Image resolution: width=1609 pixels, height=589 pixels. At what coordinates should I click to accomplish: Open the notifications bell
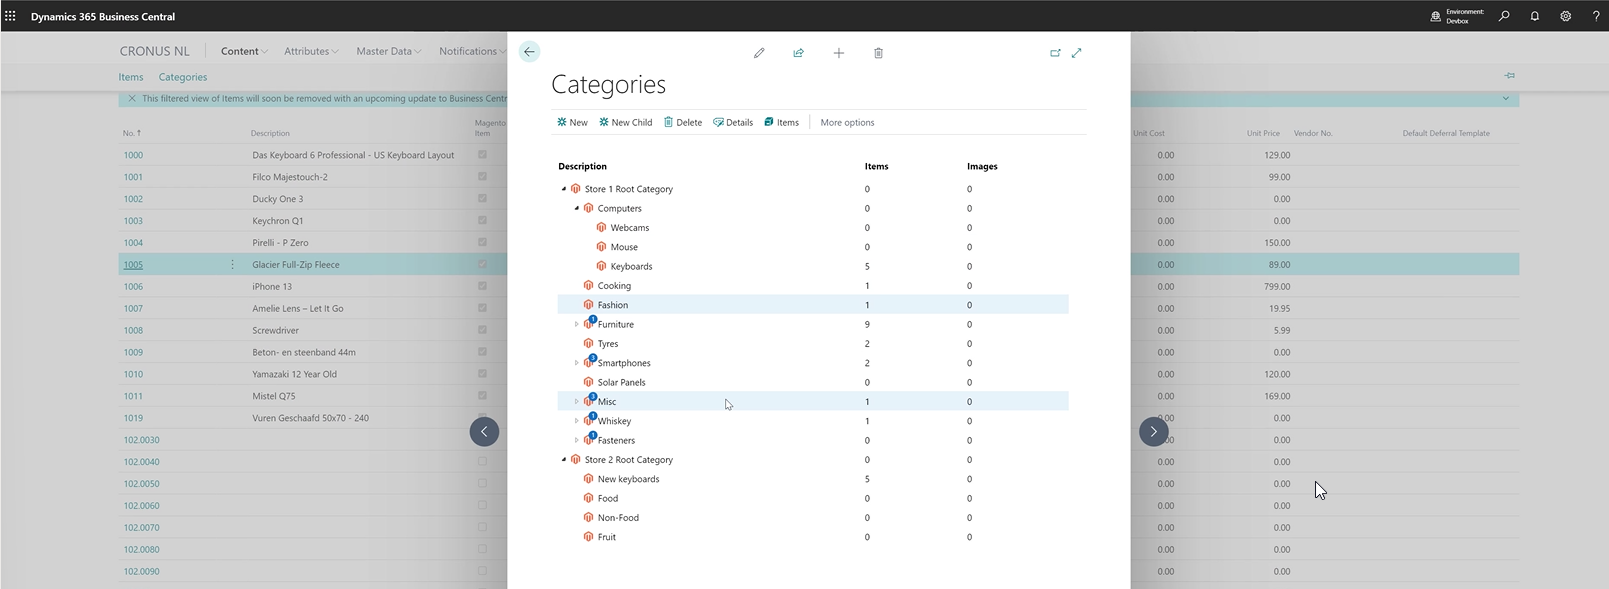1535,16
